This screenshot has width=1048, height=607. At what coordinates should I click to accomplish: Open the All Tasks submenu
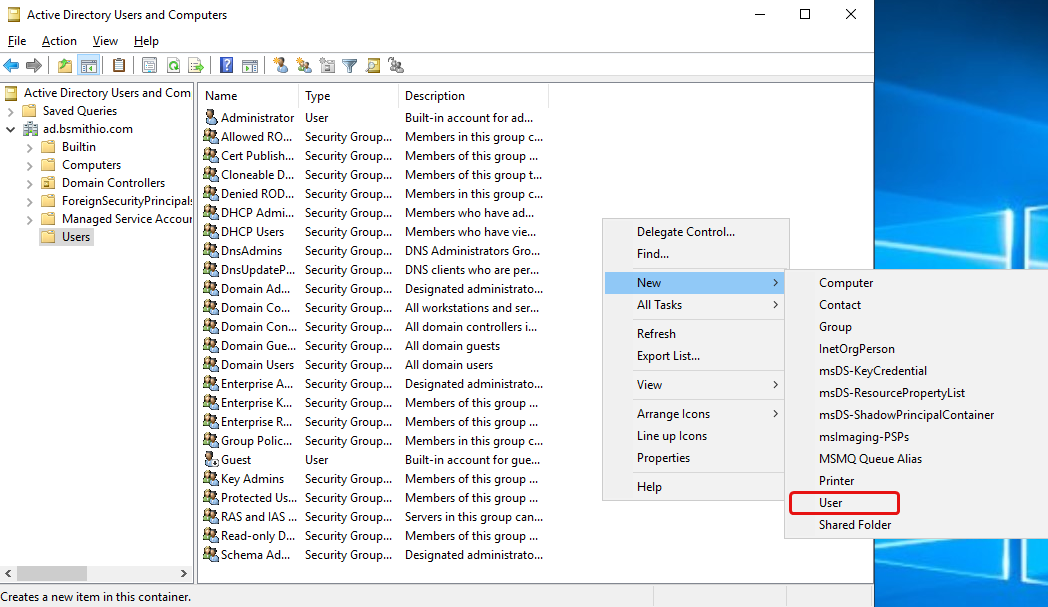(x=694, y=305)
